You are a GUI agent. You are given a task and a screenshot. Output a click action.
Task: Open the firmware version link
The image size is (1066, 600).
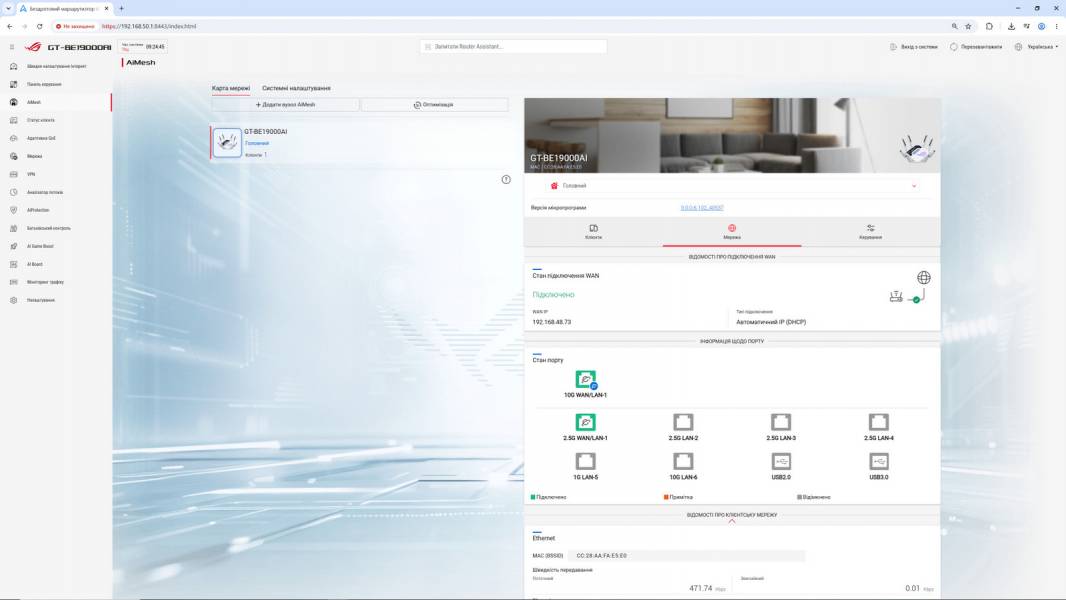point(702,208)
